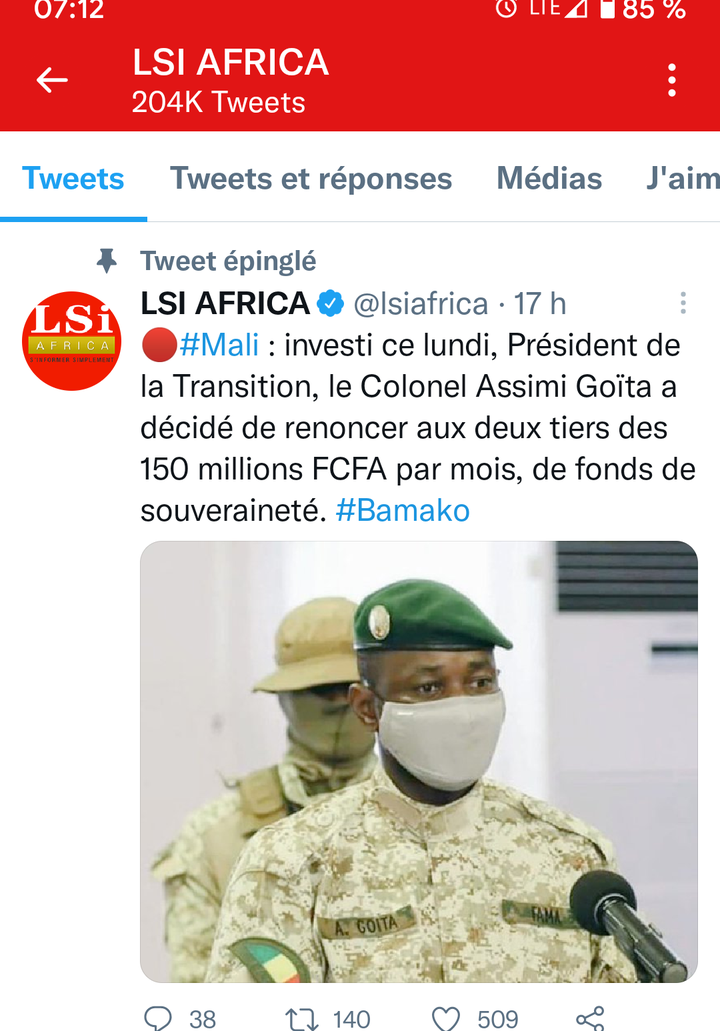Open the #Bamako hashtag link

click(x=402, y=511)
